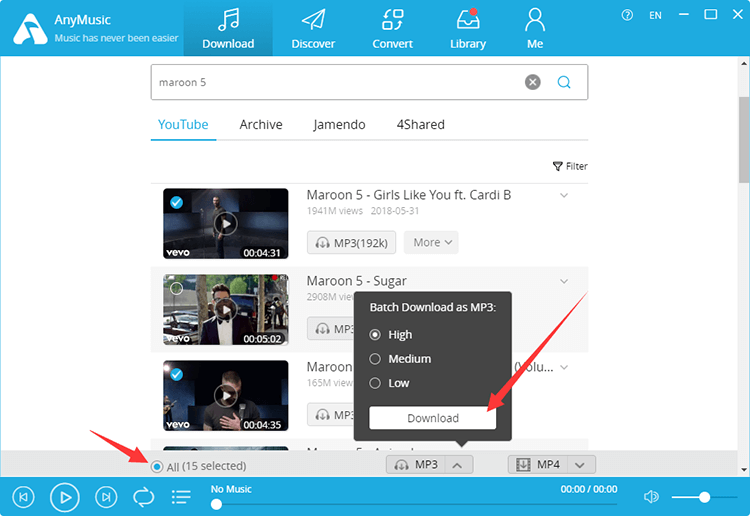Play the Girls Like You thumbnail
Image resolution: width=750 pixels, height=516 pixels.
(x=226, y=223)
